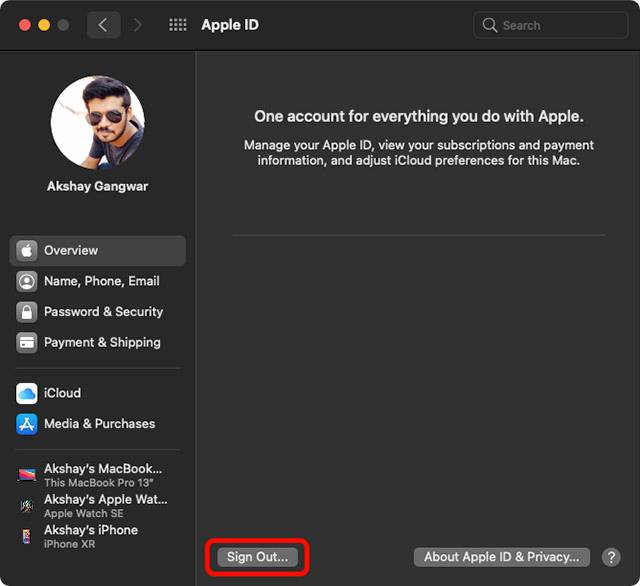Click the Akshay Gangwar name text
This screenshot has width=640, height=586.
pos(98,186)
